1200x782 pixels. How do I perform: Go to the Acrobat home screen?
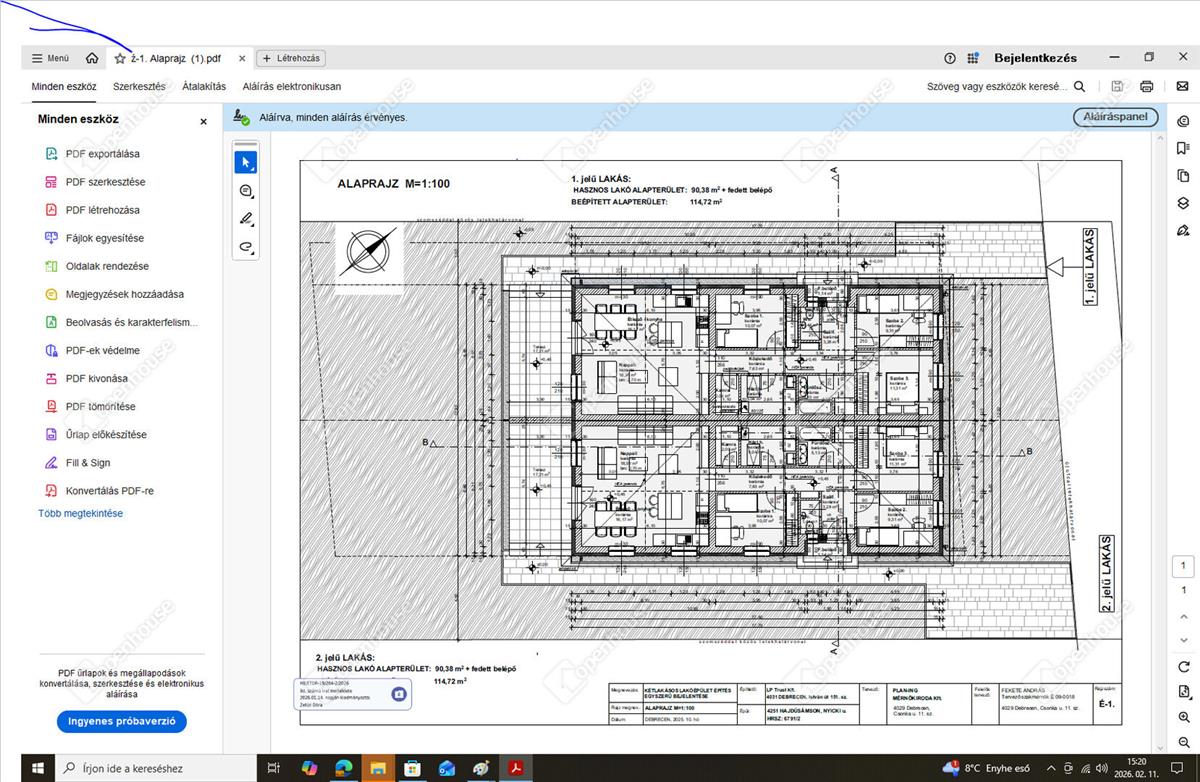point(92,59)
